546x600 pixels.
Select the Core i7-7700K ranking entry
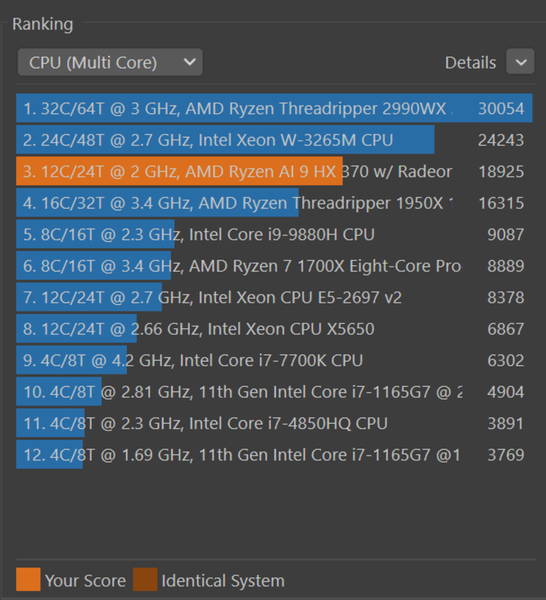click(274, 360)
